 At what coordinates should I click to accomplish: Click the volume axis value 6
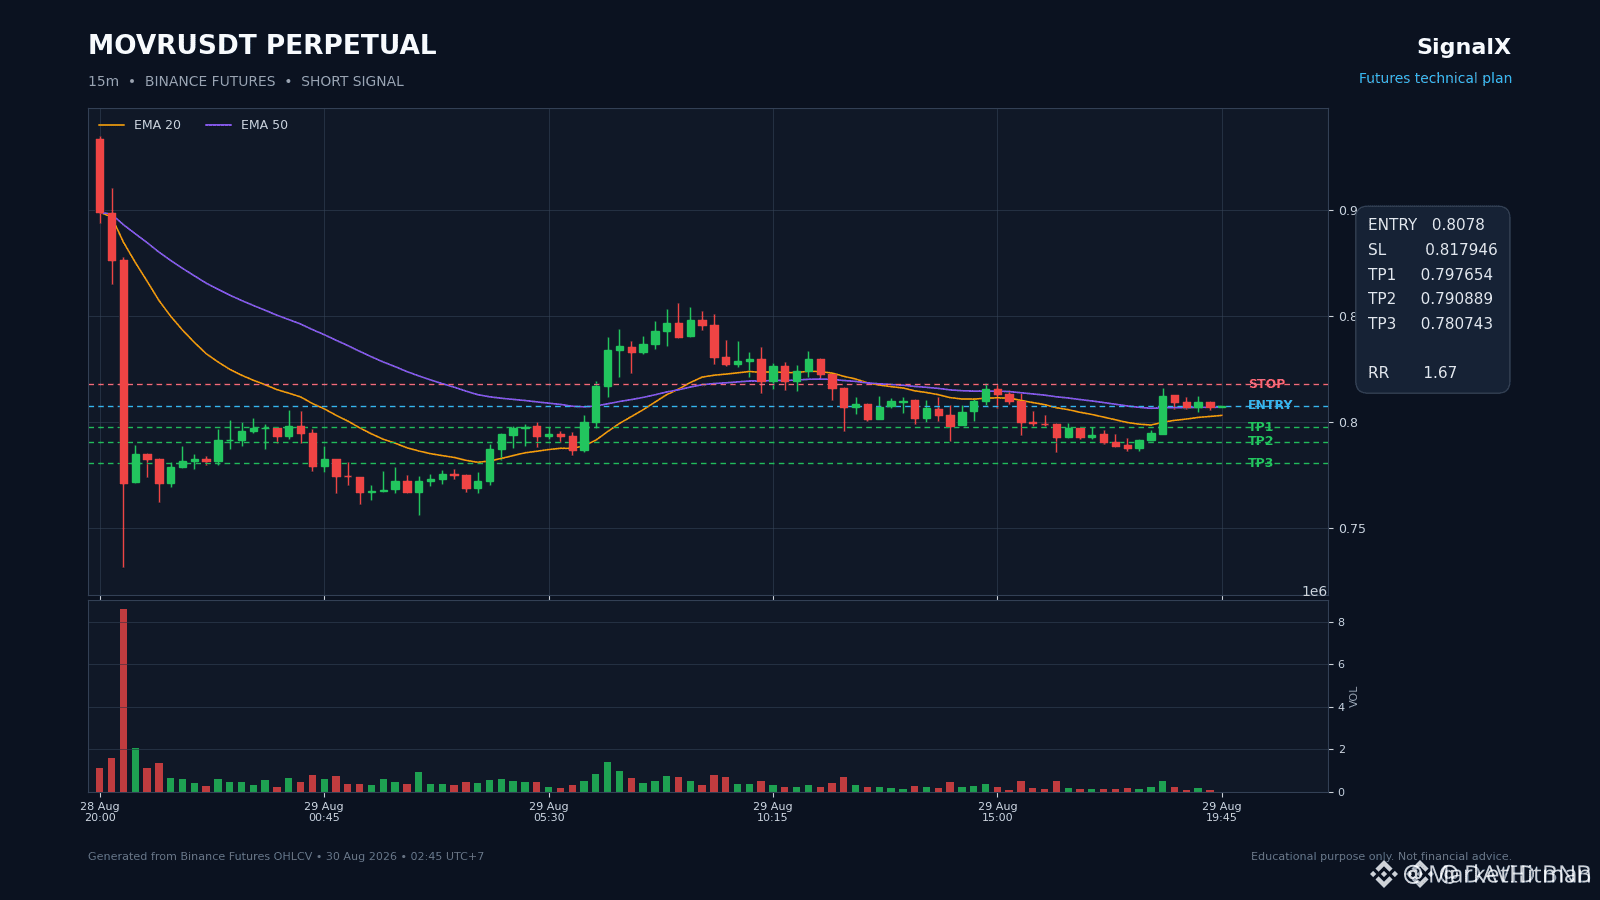pyautogui.click(x=1342, y=665)
